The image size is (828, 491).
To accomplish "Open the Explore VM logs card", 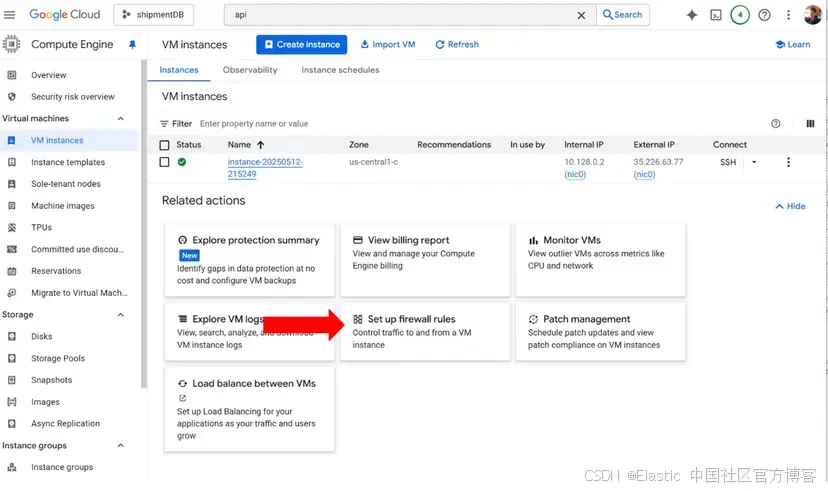I will (x=250, y=332).
